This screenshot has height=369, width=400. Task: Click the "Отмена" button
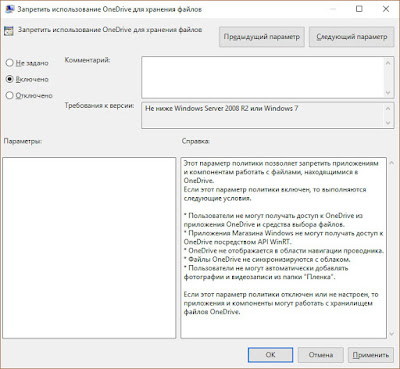321,355
